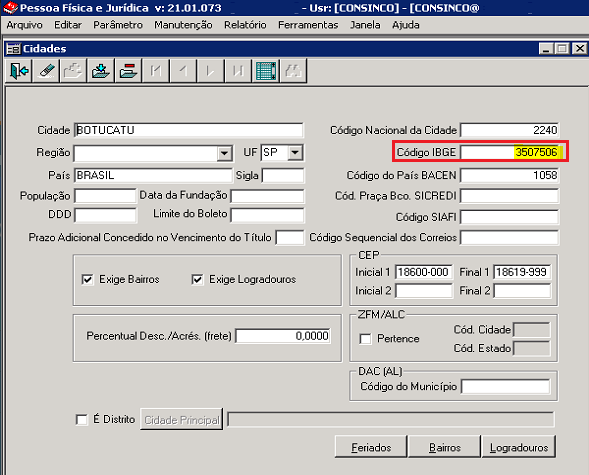The height and width of the screenshot is (475, 589).
Task: Click the Sigla input field
Action: 283,175
